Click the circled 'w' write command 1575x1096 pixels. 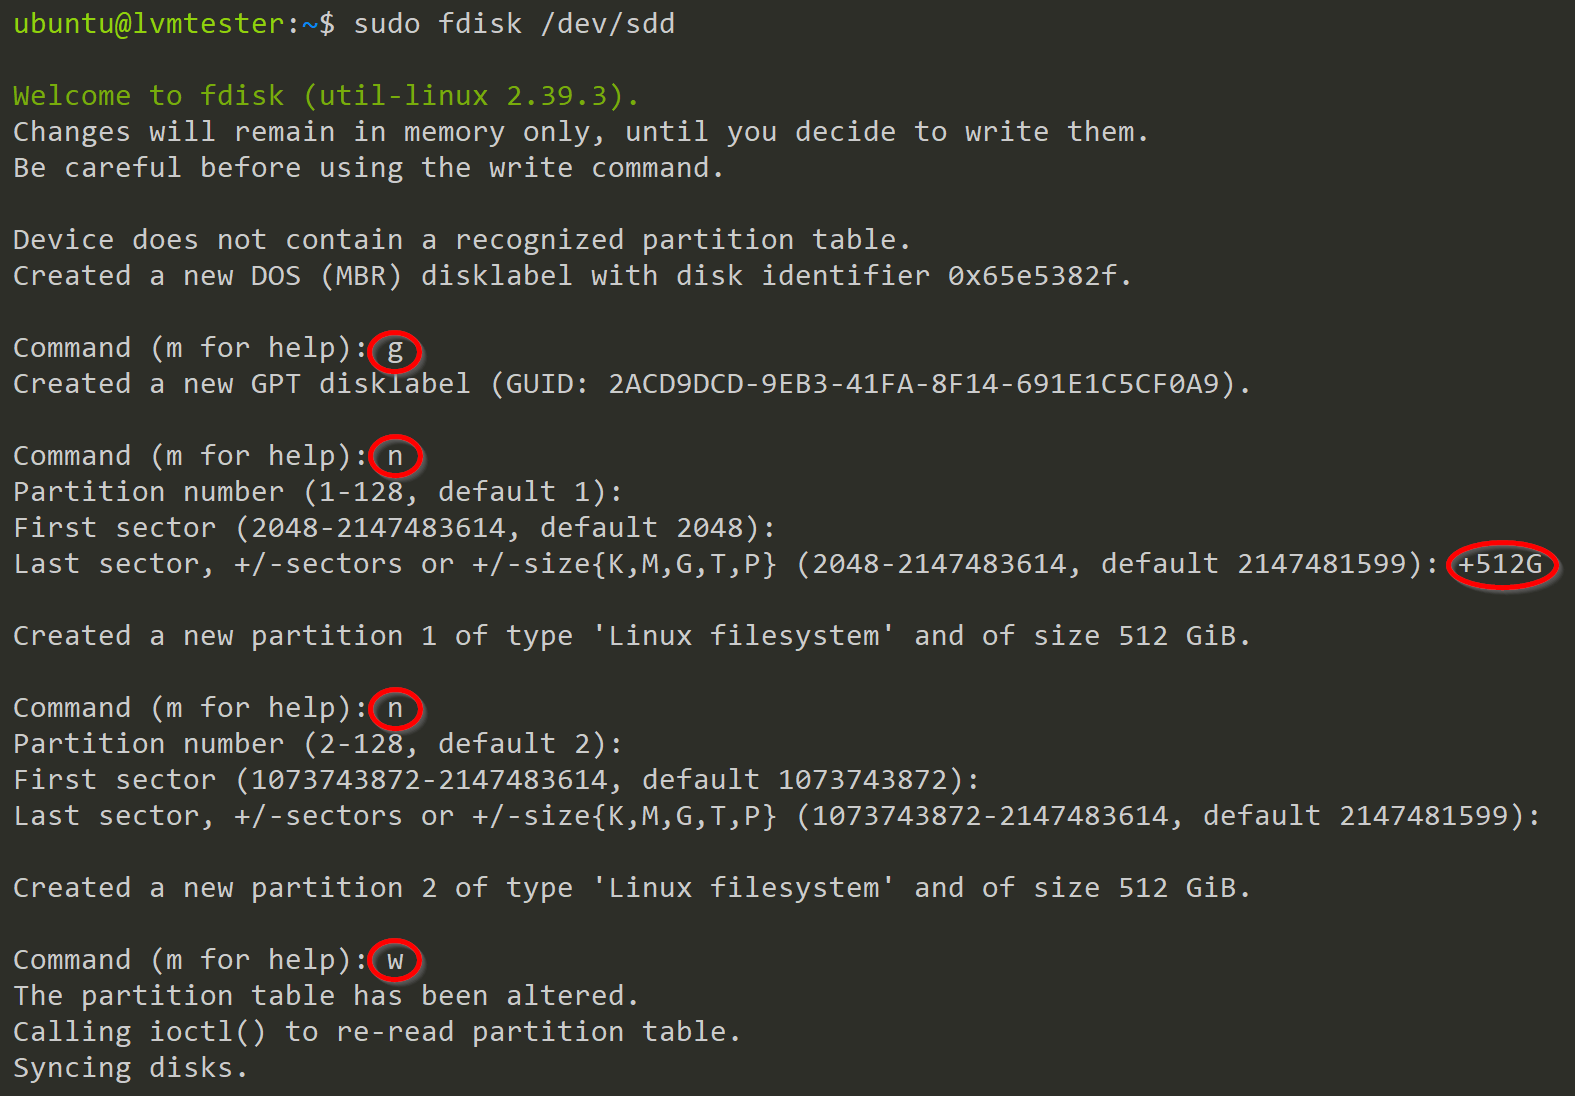pos(395,961)
